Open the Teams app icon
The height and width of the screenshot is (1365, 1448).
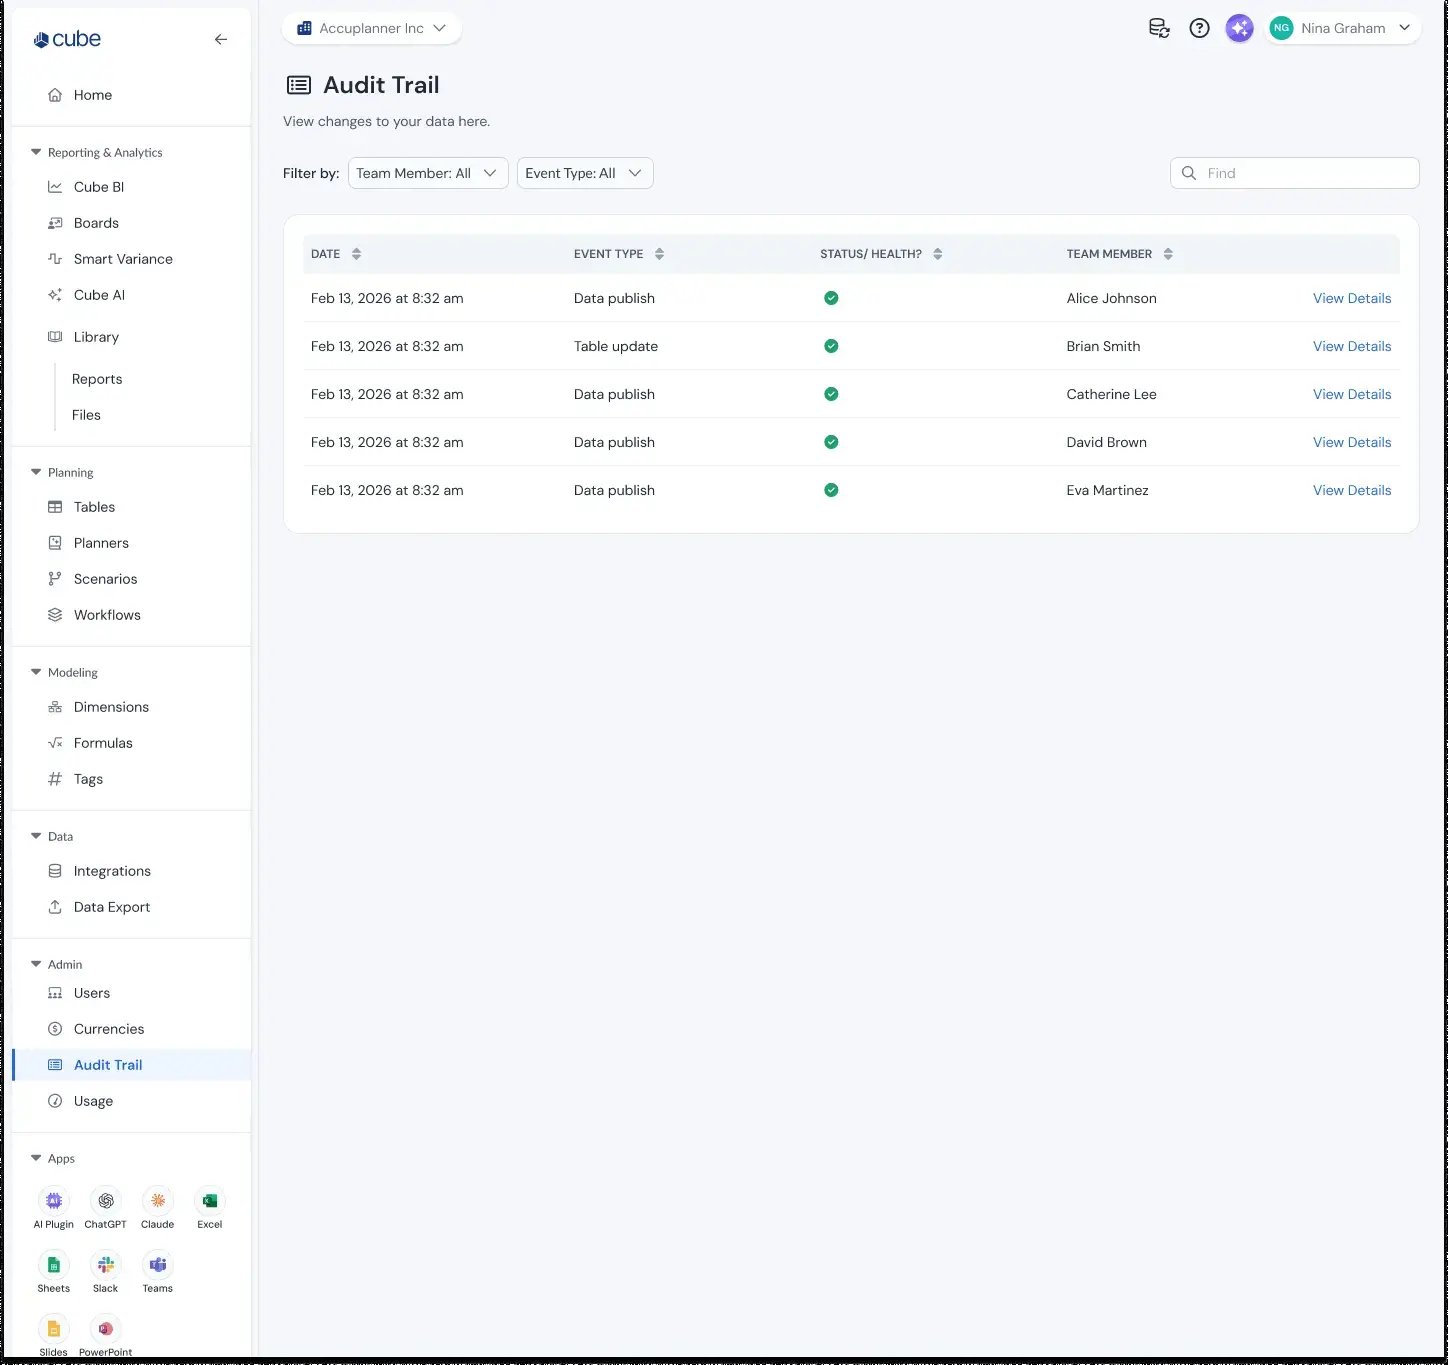(158, 1264)
